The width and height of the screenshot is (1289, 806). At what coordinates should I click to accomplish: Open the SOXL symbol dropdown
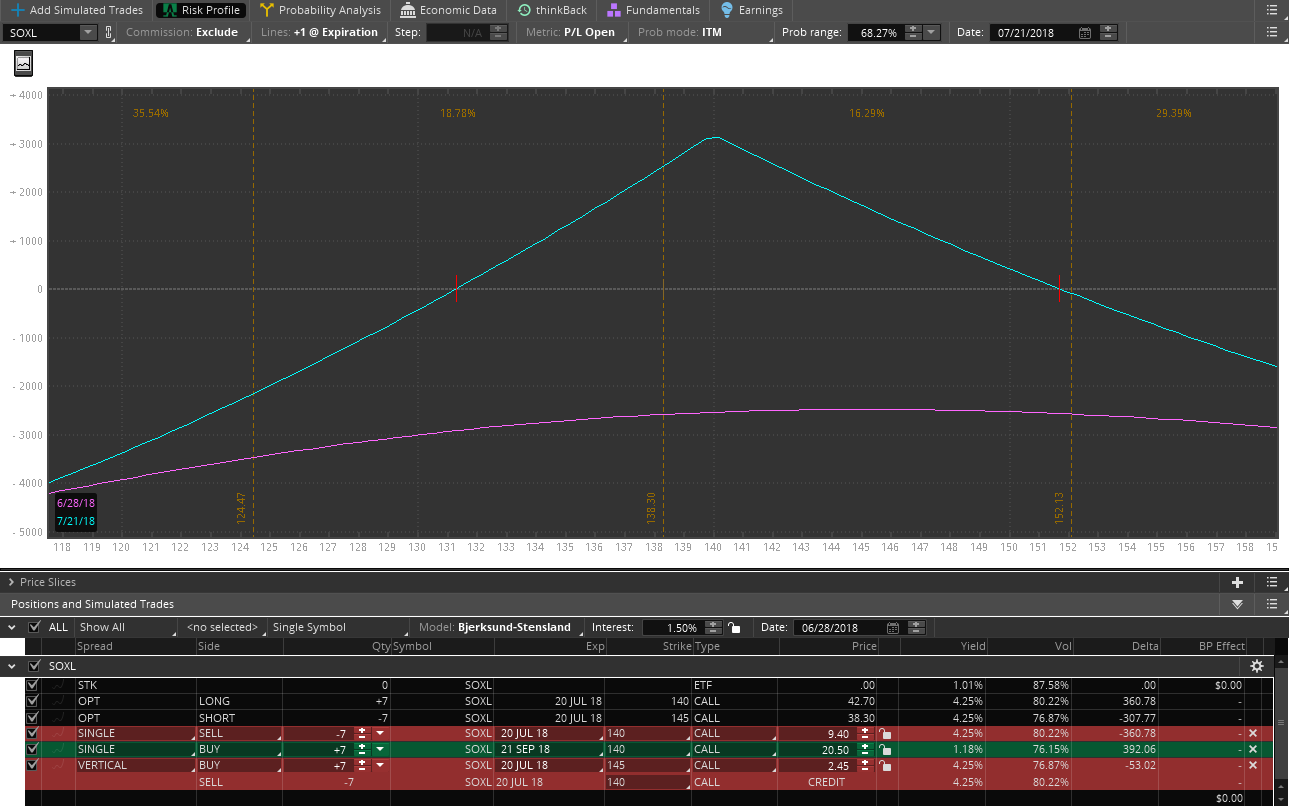87,32
